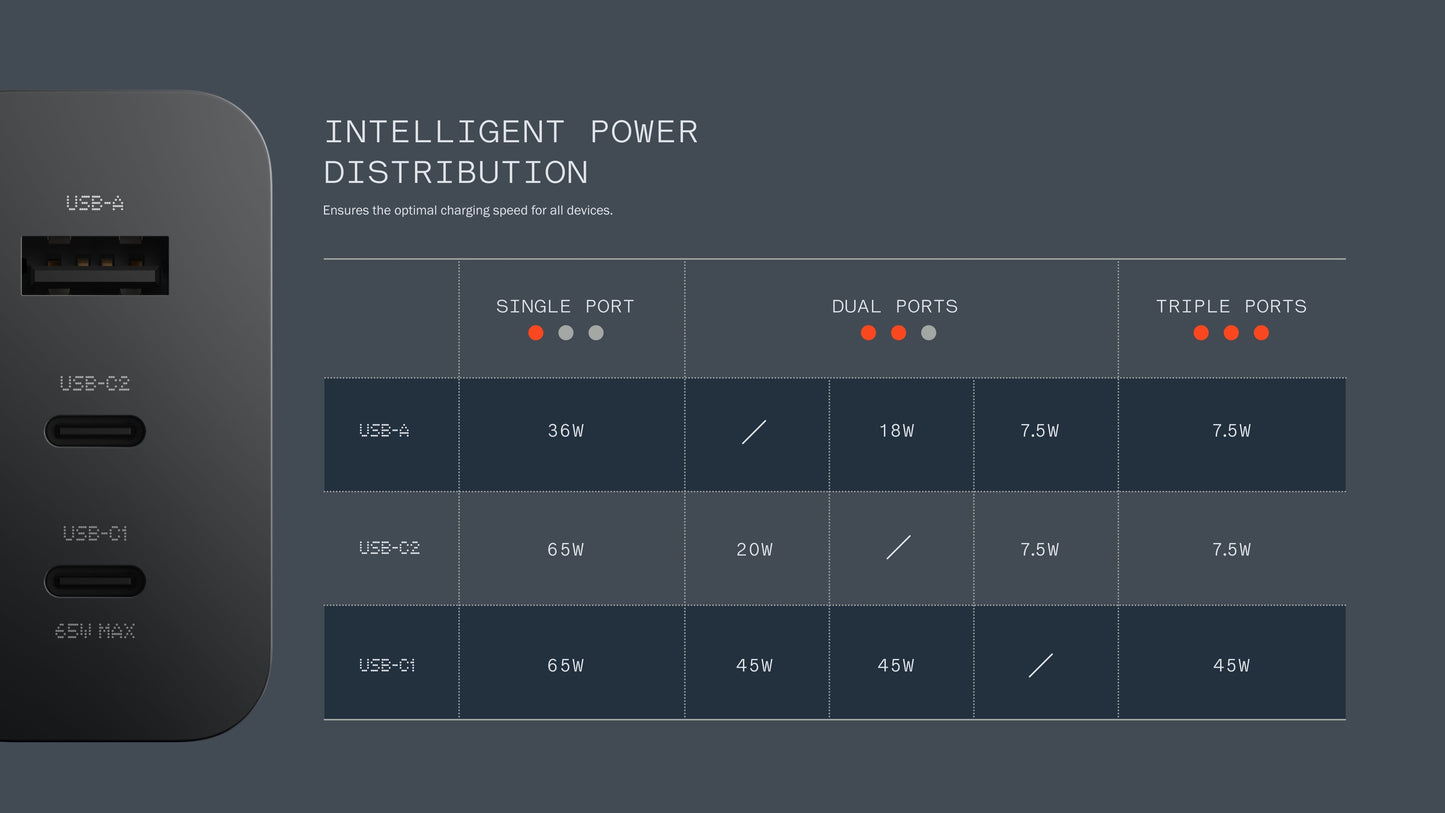Click the USB-A row label in the table

click(x=385, y=431)
